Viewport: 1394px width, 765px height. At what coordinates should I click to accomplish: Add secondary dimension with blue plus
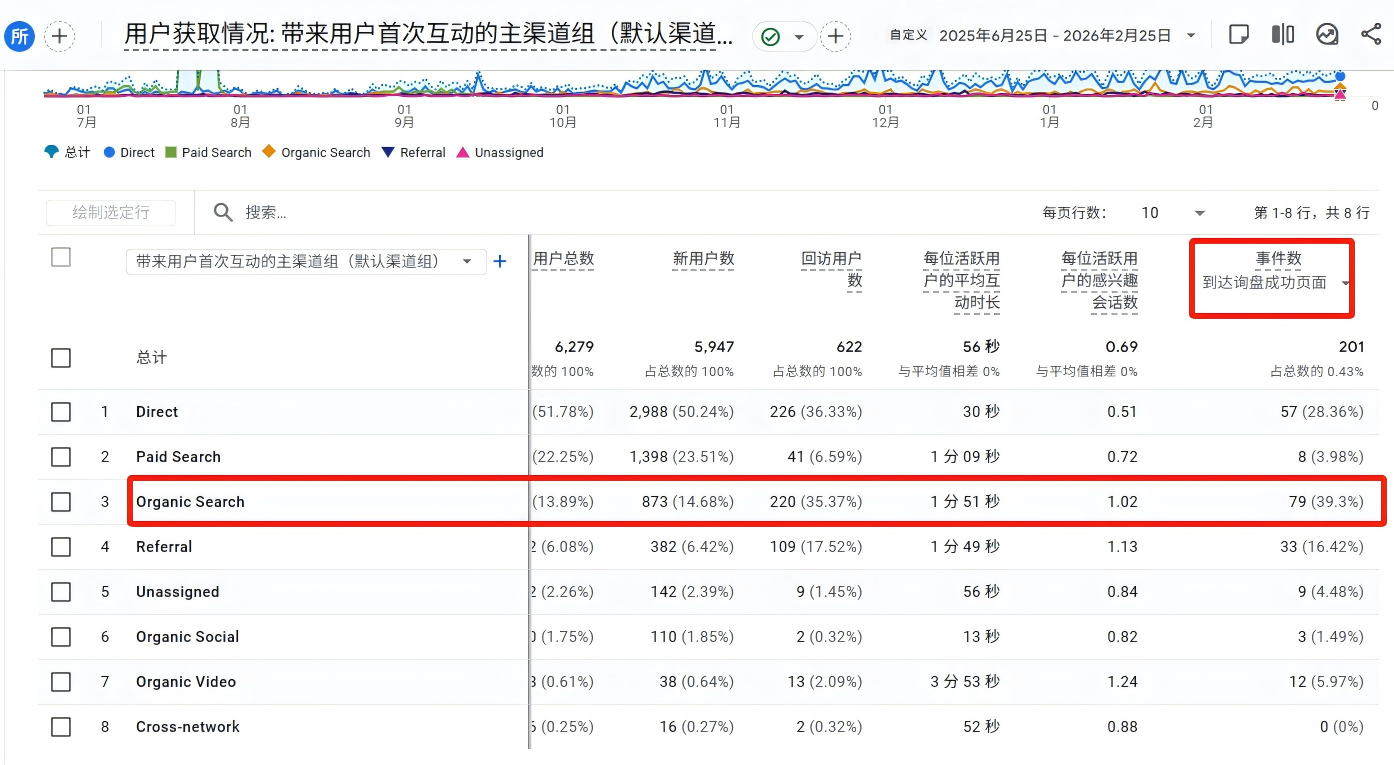pos(500,262)
